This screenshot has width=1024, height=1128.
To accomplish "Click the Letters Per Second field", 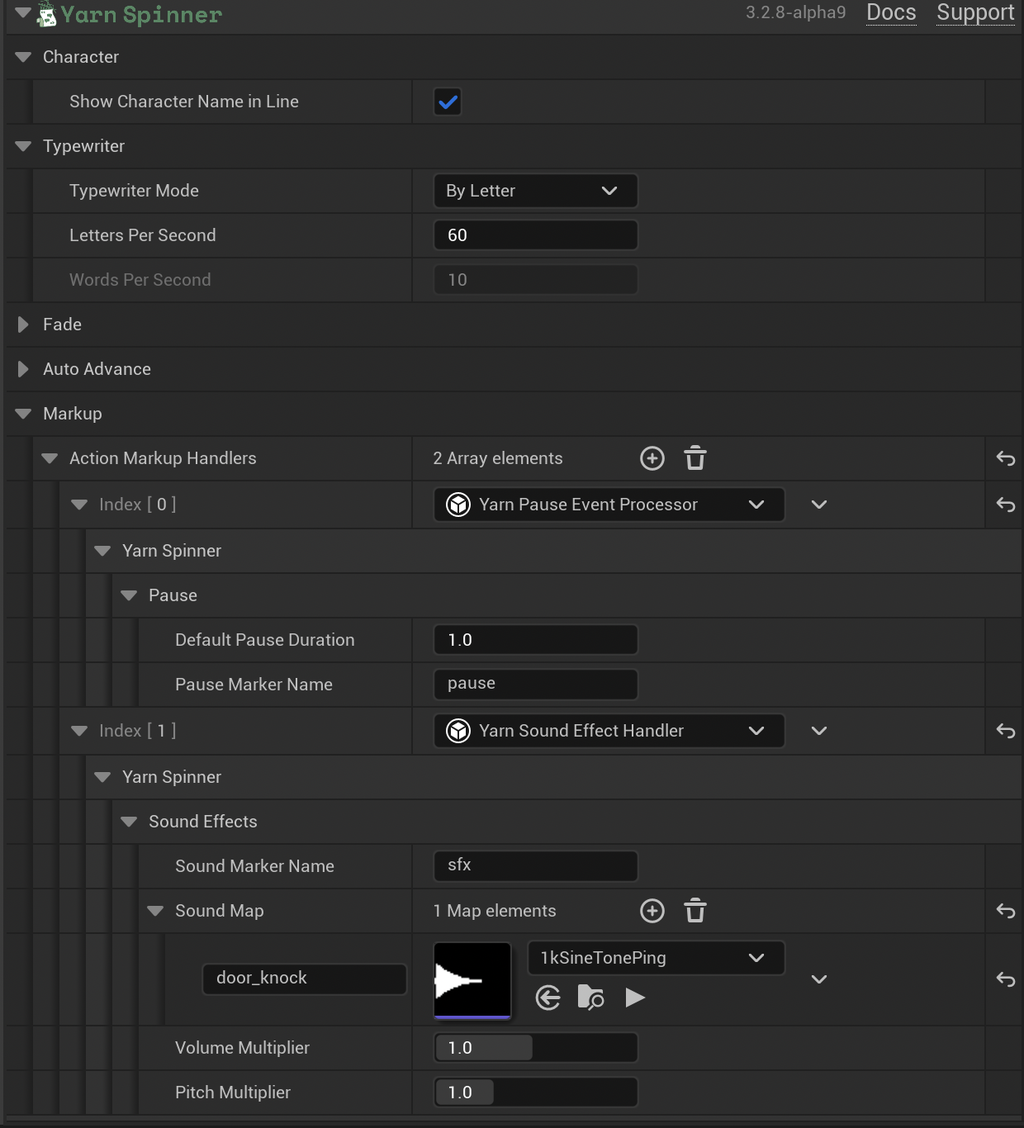I will [535, 235].
